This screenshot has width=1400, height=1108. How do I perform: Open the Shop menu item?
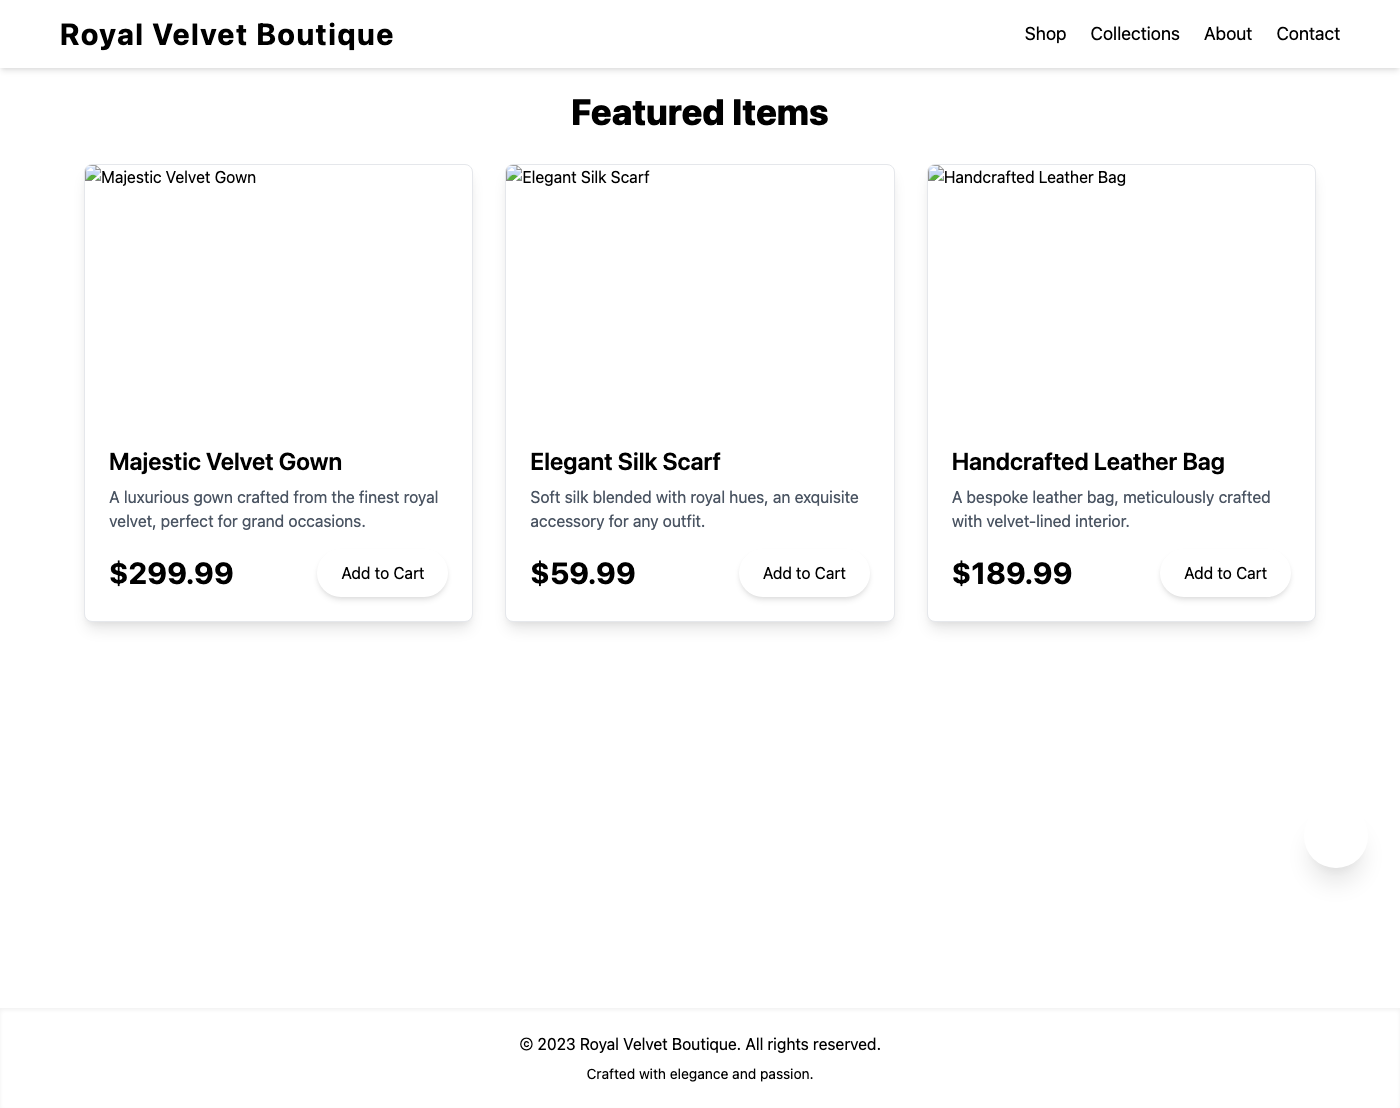(1045, 33)
